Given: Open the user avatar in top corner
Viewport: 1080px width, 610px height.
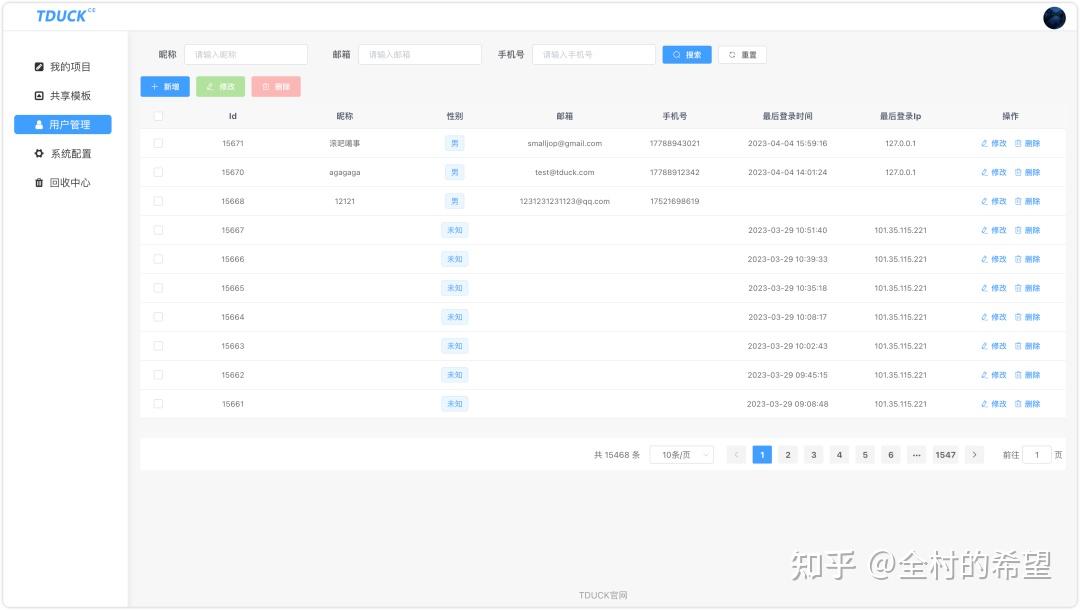Looking at the screenshot, I should click(1054, 17).
